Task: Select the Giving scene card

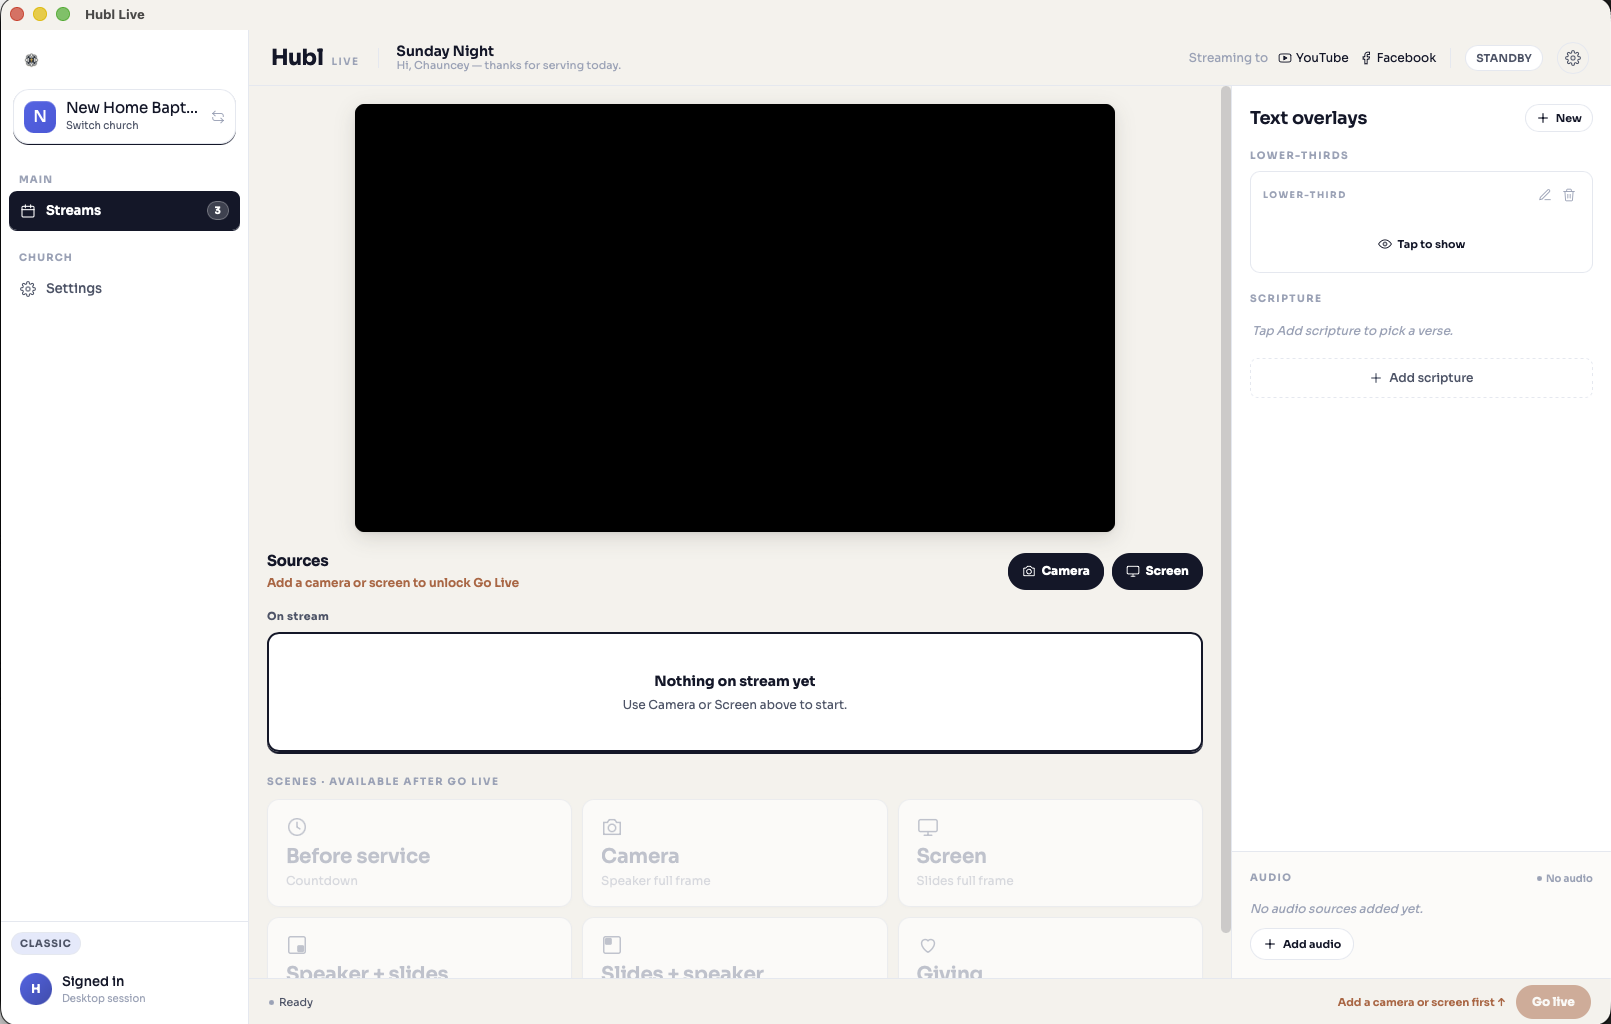Action: pos(1050,948)
